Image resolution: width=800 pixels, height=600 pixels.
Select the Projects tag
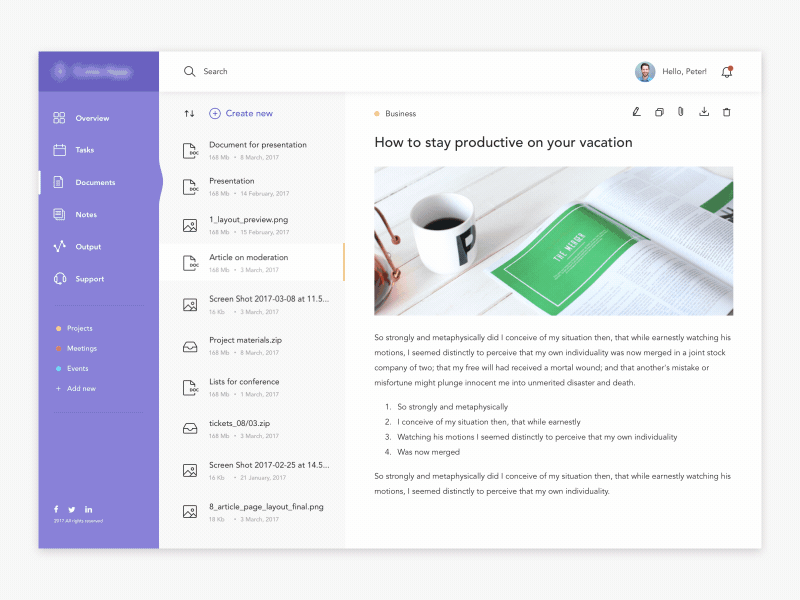click(x=74, y=328)
